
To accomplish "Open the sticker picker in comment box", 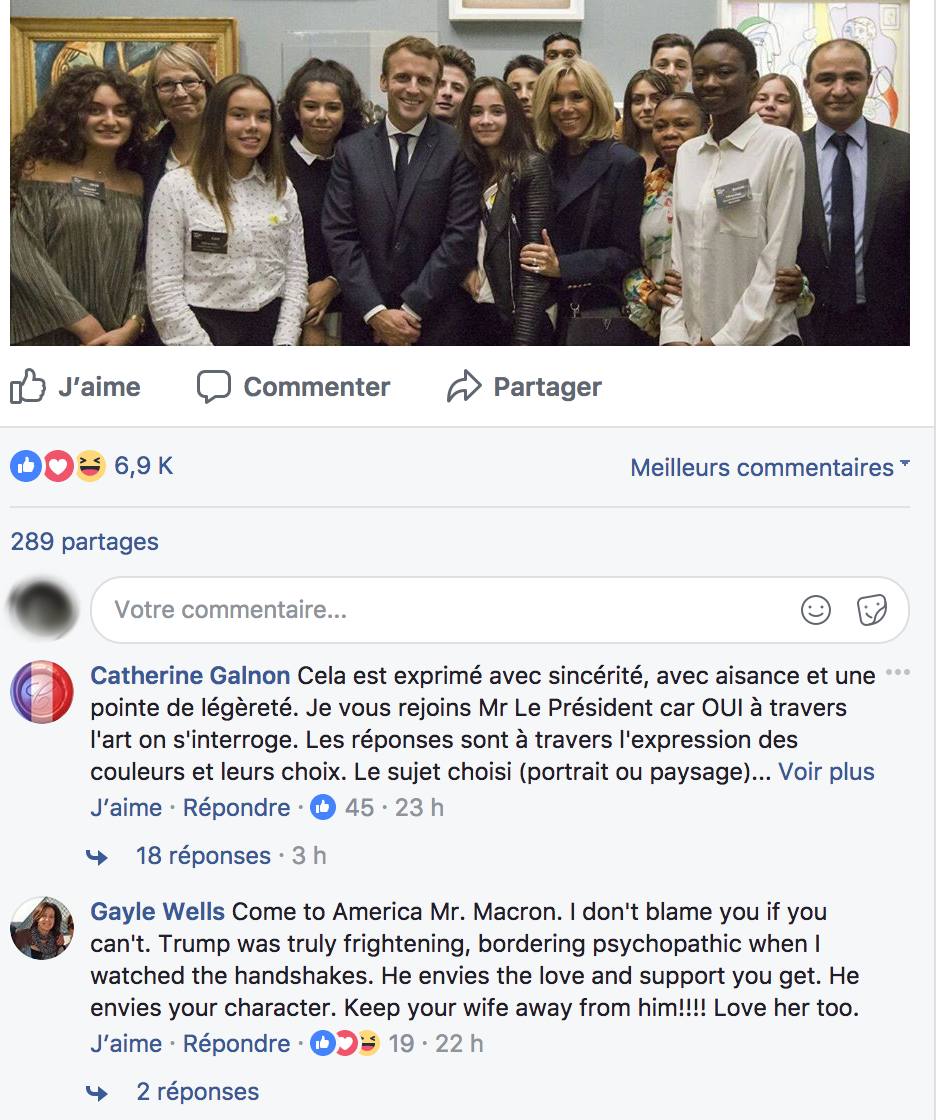I will [872, 610].
